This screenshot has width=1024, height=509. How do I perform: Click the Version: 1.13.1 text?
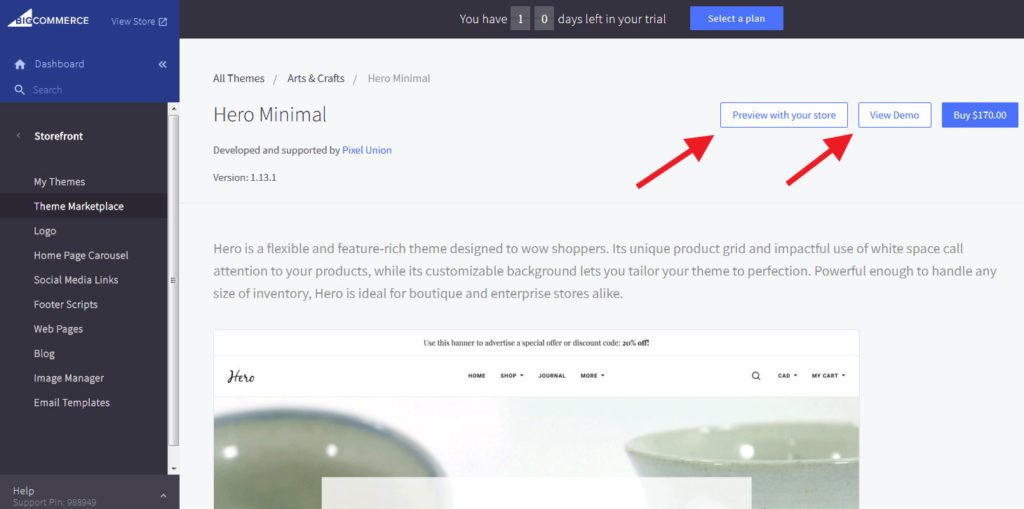pyautogui.click(x=245, y=178)
